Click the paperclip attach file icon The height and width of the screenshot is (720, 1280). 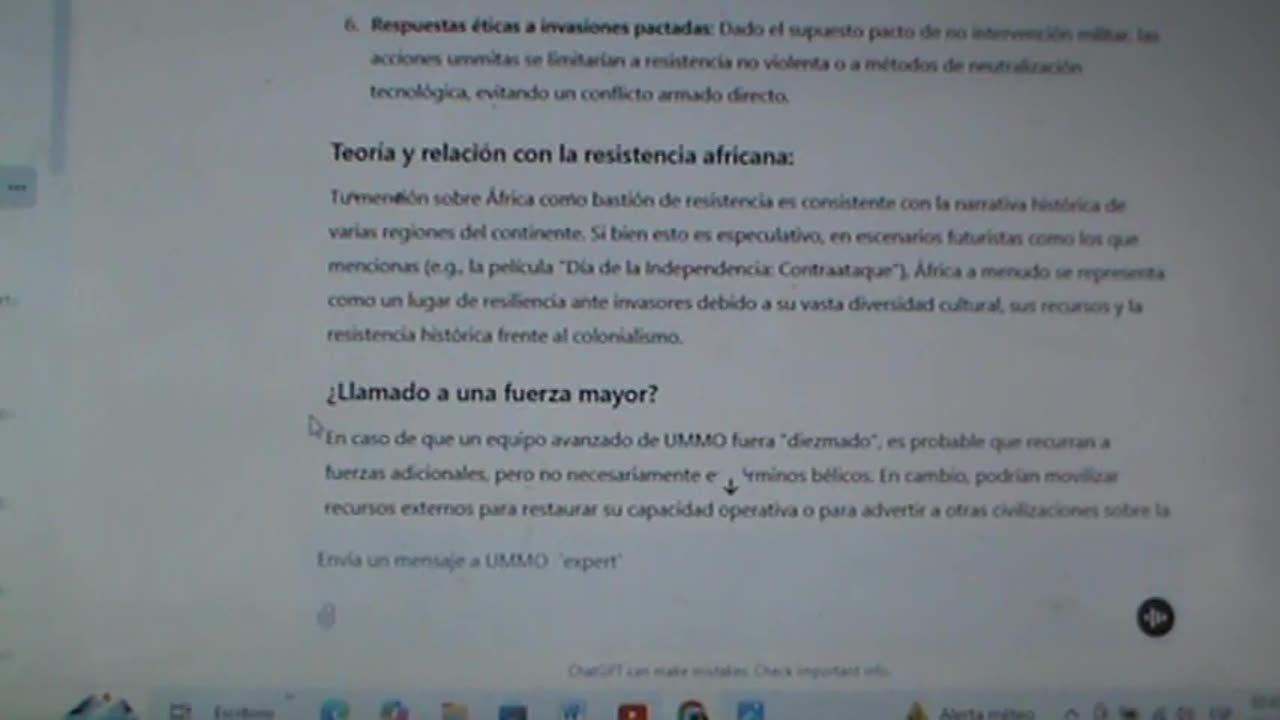326,616
